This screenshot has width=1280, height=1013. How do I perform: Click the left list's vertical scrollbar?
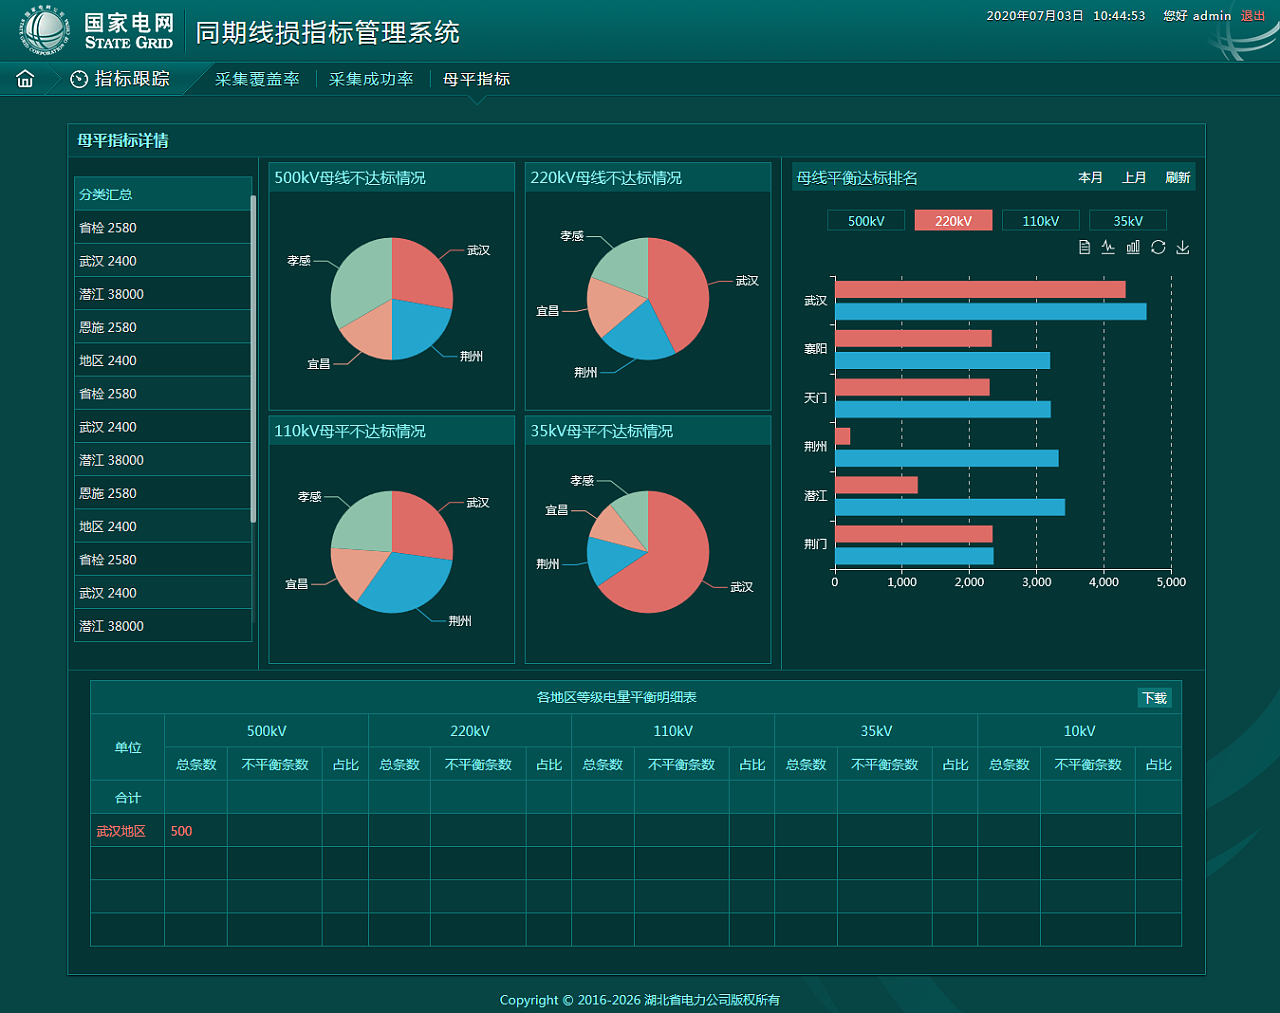[x=253, y=360]
